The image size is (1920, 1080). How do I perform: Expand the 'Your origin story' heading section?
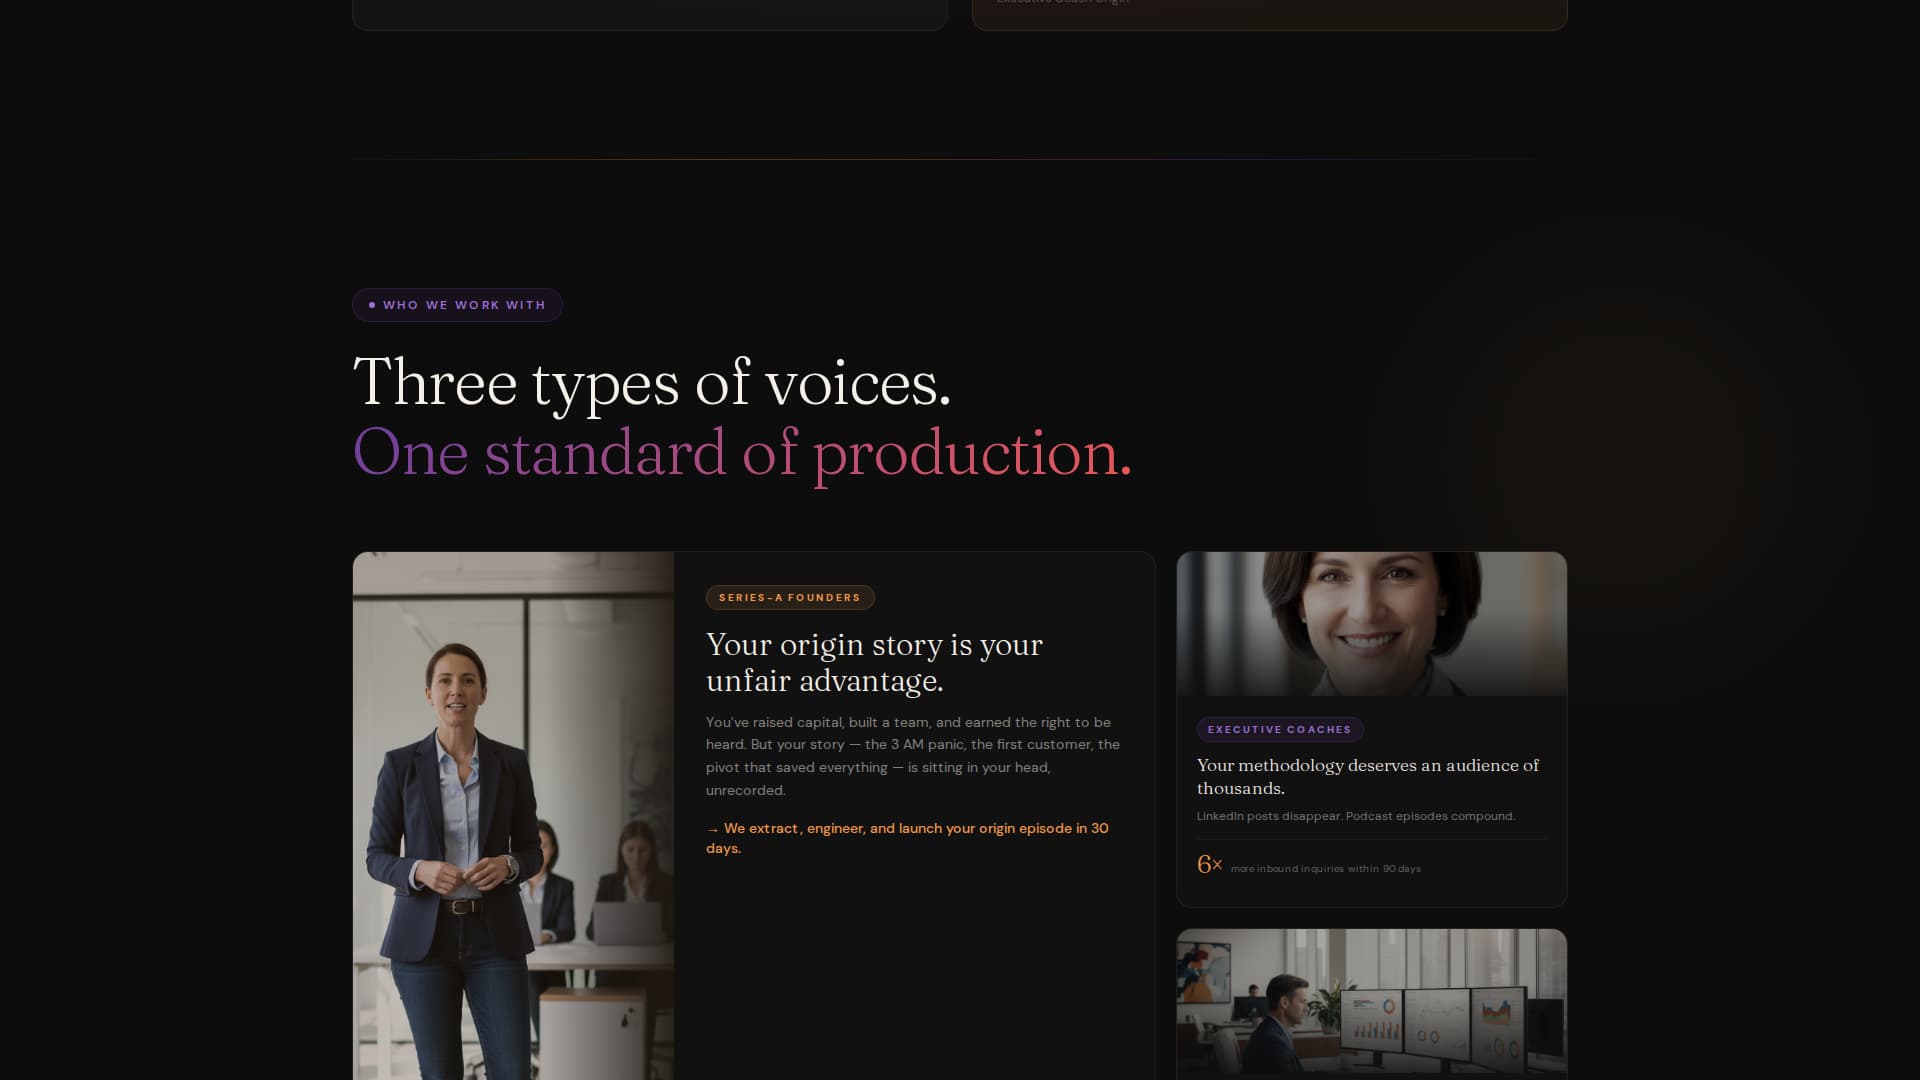(874, 662)
